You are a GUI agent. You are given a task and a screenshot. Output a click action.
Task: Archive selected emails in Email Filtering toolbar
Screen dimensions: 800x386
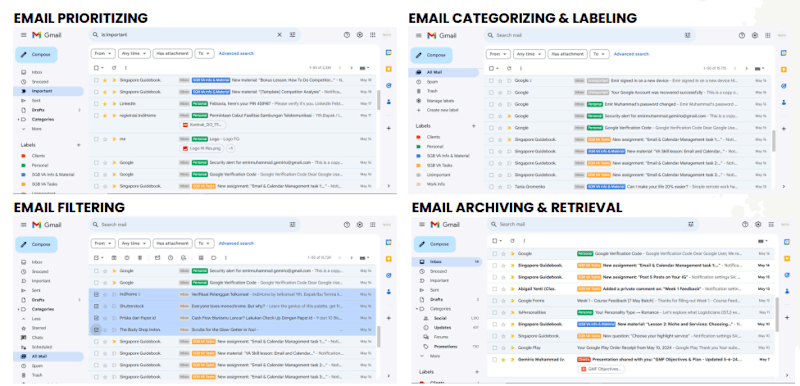pyautogui.click(x=114, y=258)
